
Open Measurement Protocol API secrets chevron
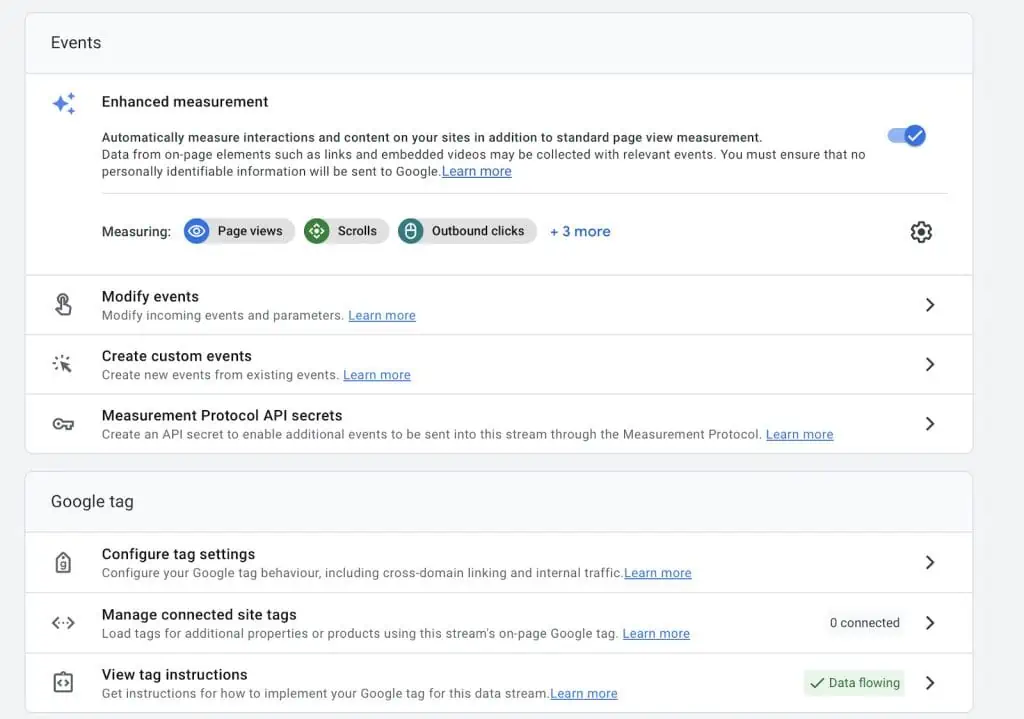coord(930,424)
